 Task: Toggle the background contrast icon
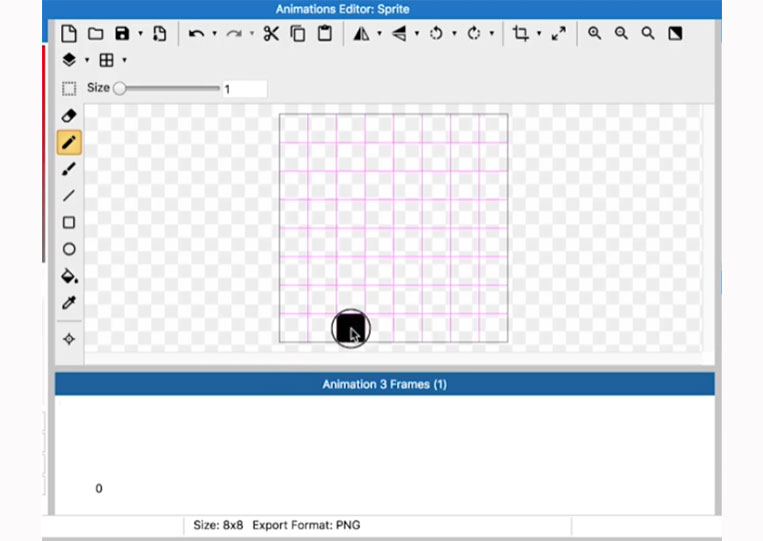point(675,33)
